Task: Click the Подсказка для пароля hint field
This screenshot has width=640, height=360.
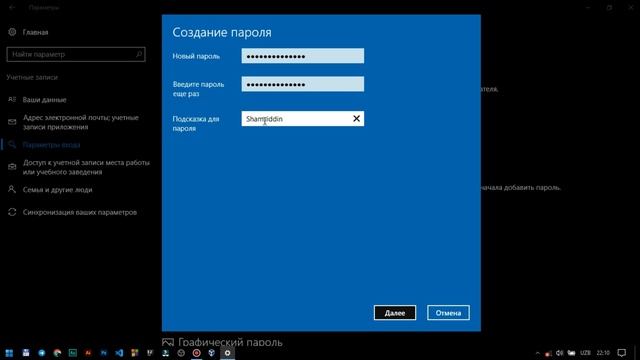Action: [302, 119]
